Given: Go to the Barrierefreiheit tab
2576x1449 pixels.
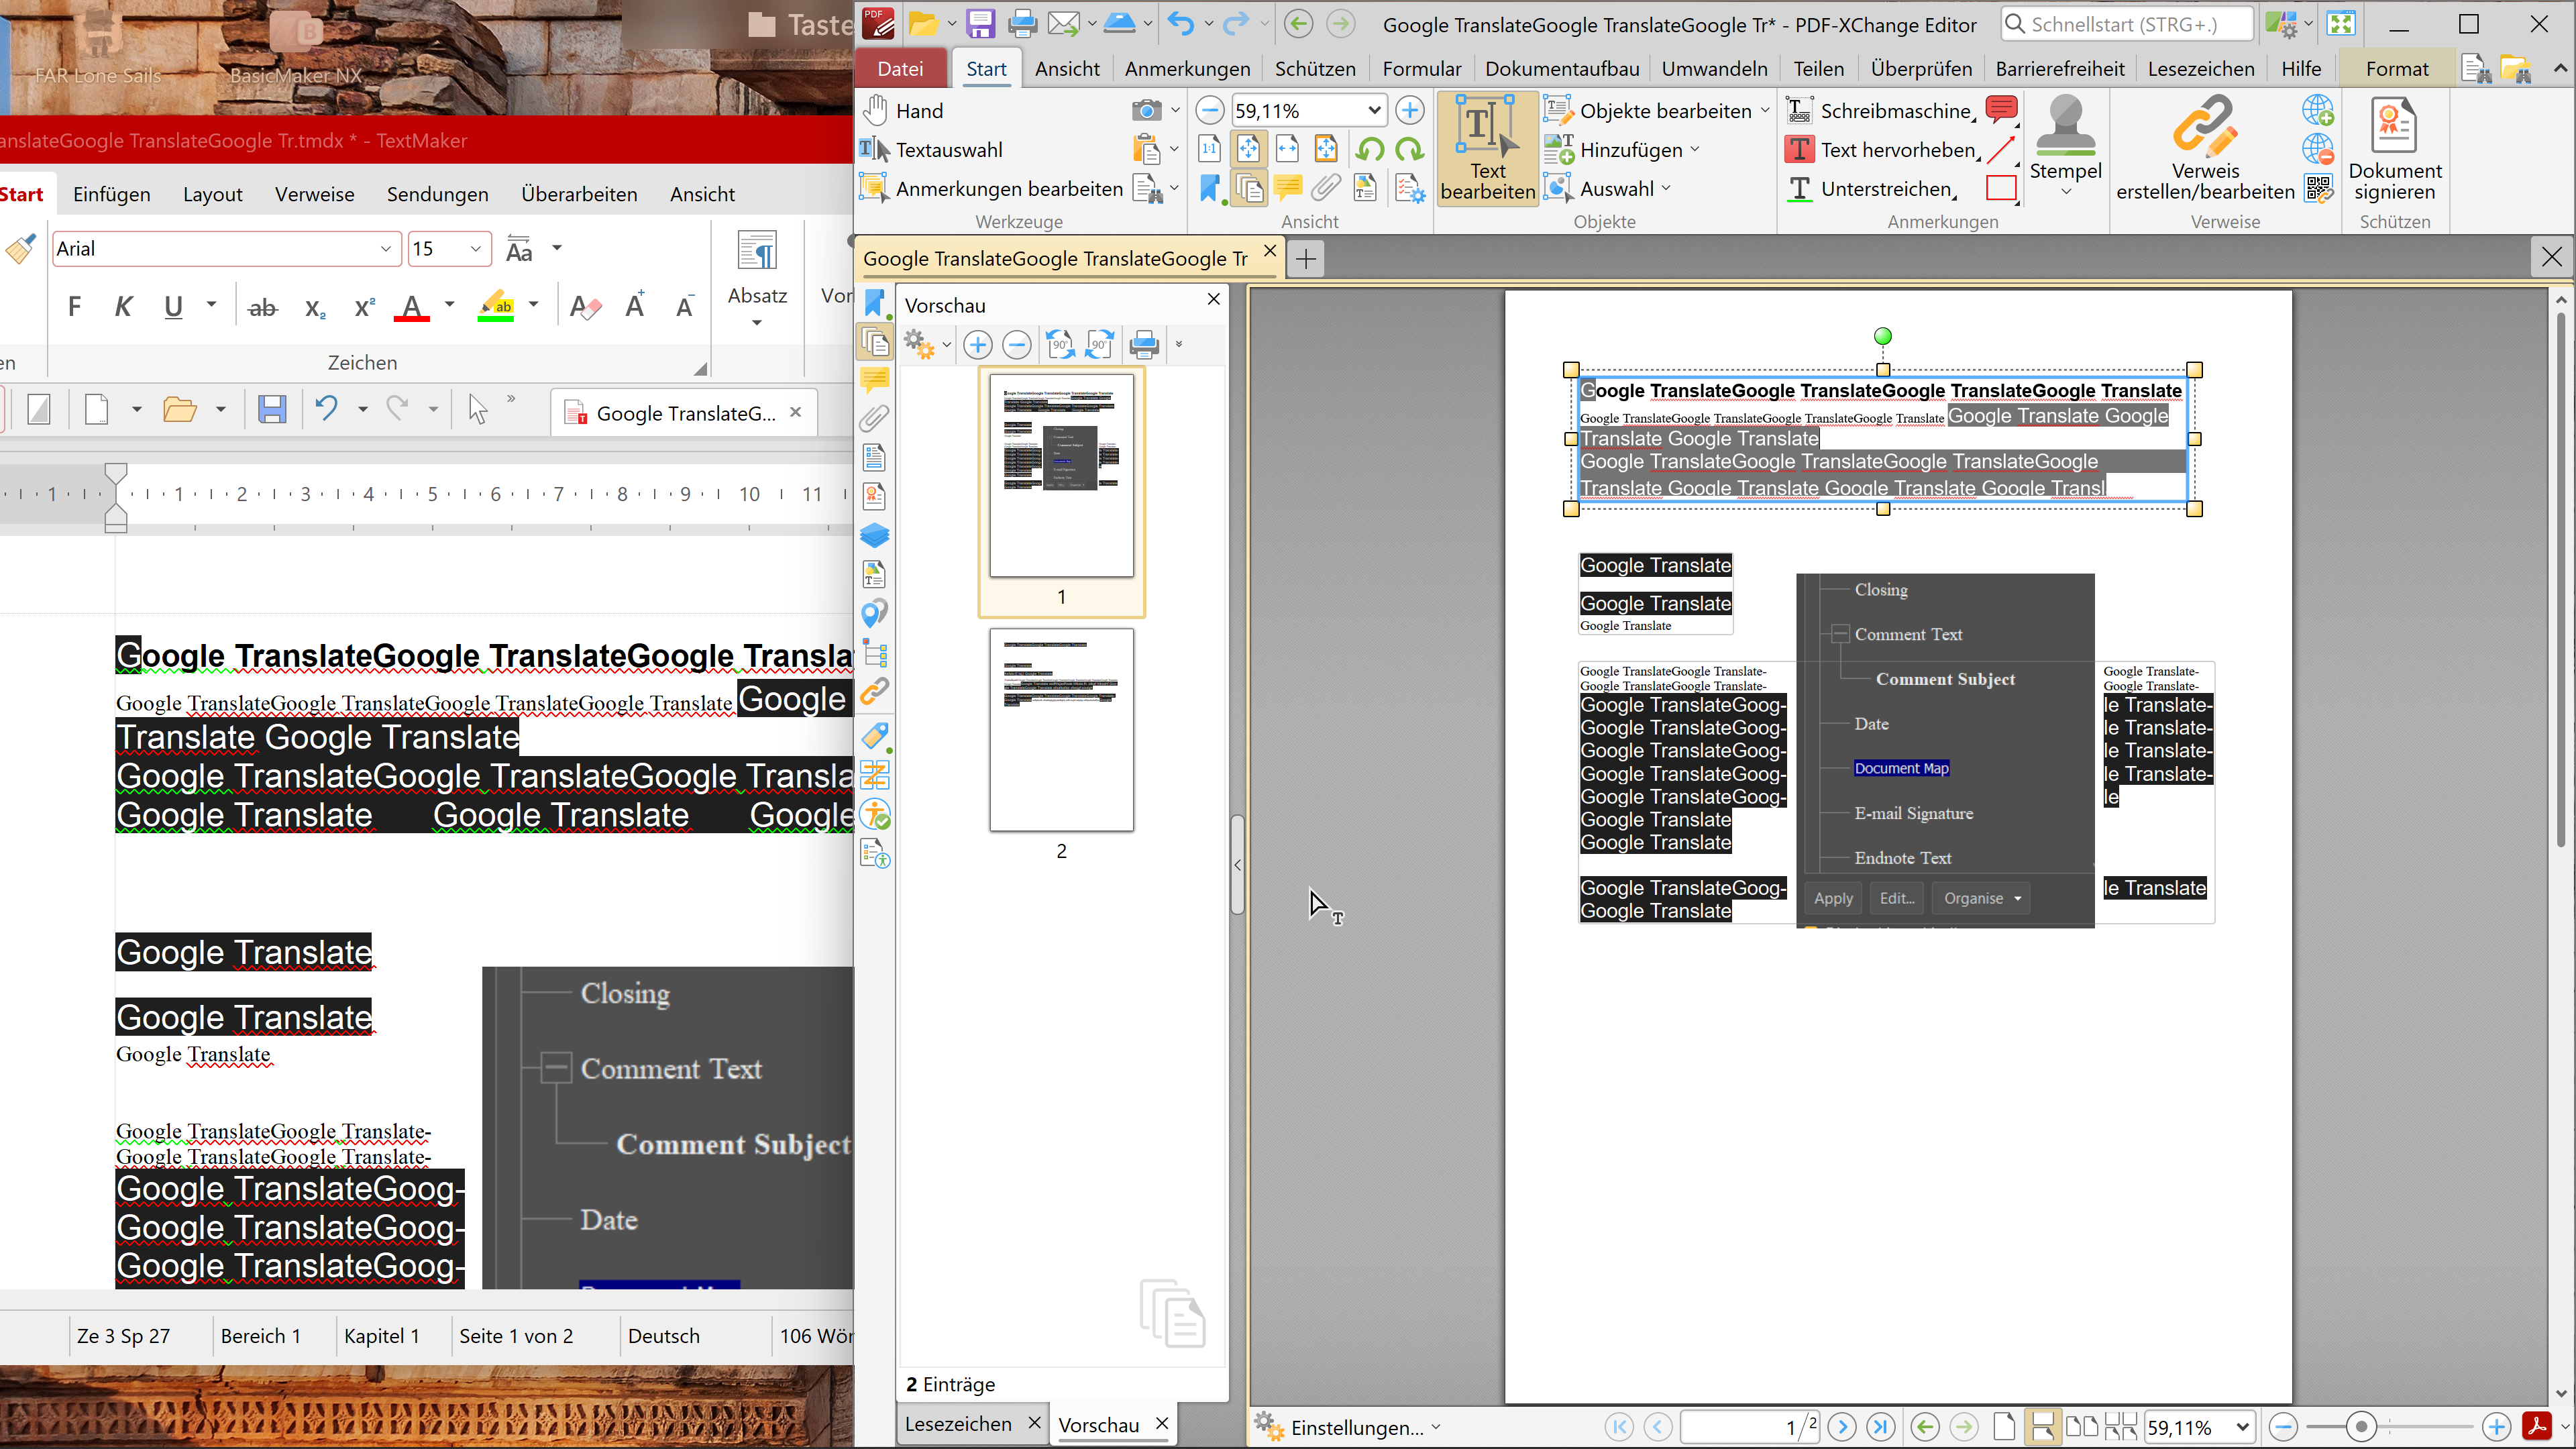Looking at the screenshot, I should [x=2060, y=69].
